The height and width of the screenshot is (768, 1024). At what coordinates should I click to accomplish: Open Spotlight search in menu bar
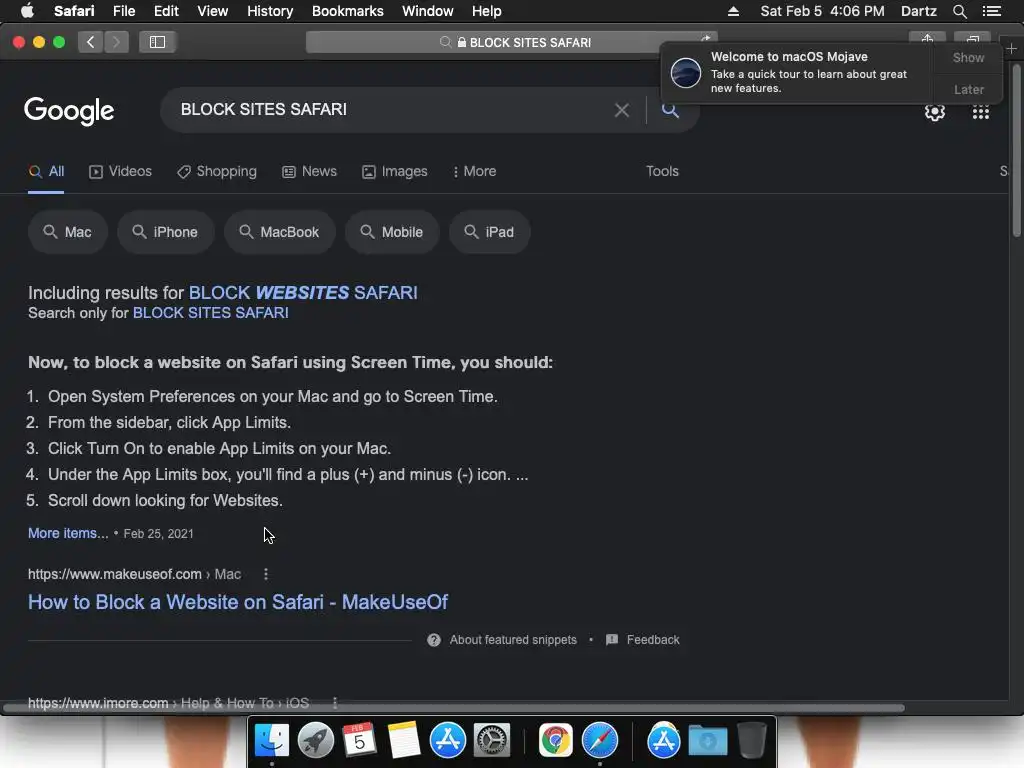[x=959, y=11]
